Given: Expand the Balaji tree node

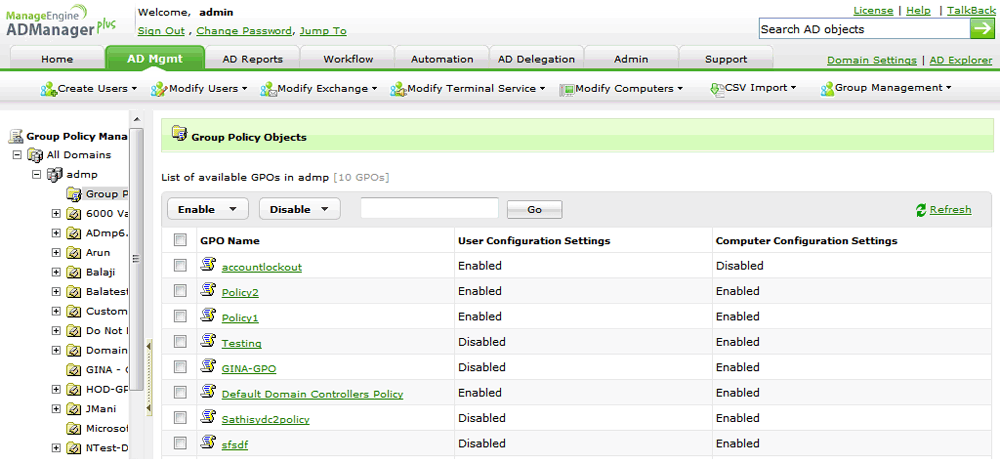Looking at the screenshot, I should (x=56, y=272).
